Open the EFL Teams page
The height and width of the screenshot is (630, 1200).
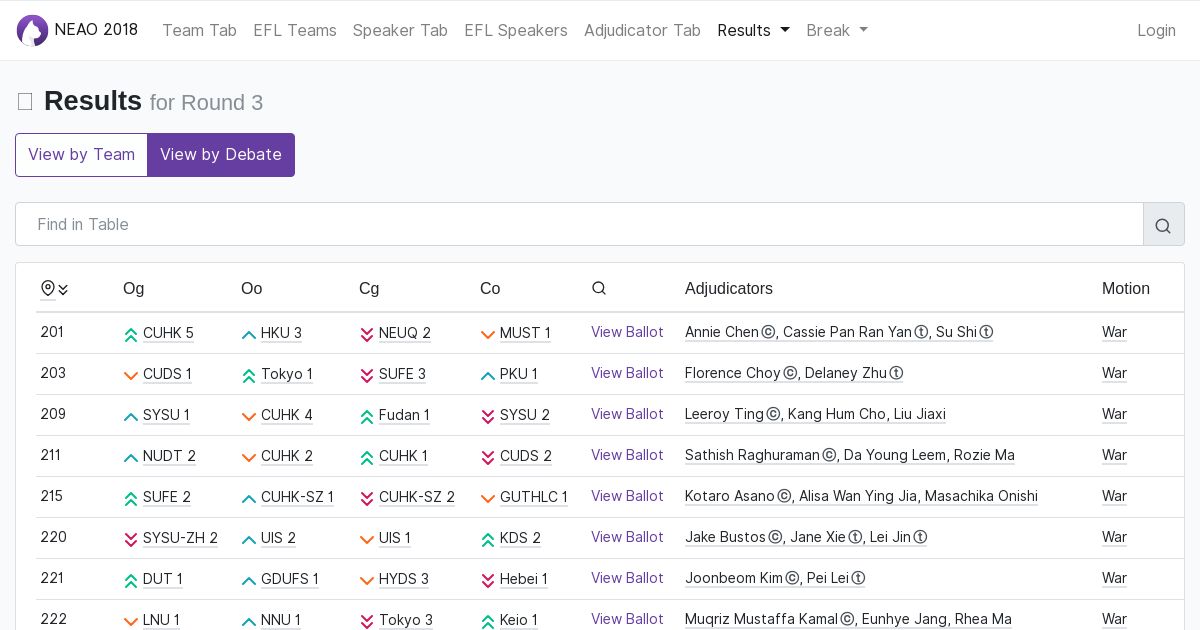coord(295,30)
